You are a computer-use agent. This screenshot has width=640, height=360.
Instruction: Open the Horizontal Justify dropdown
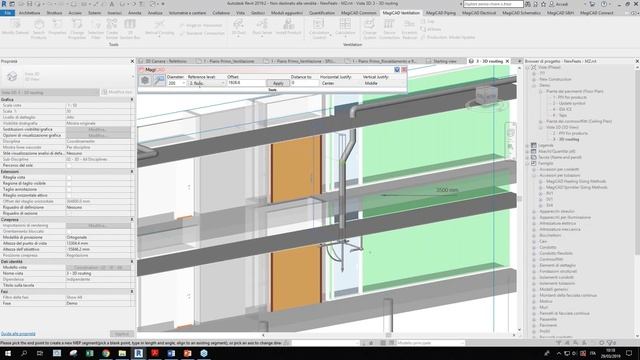point(339,83)
